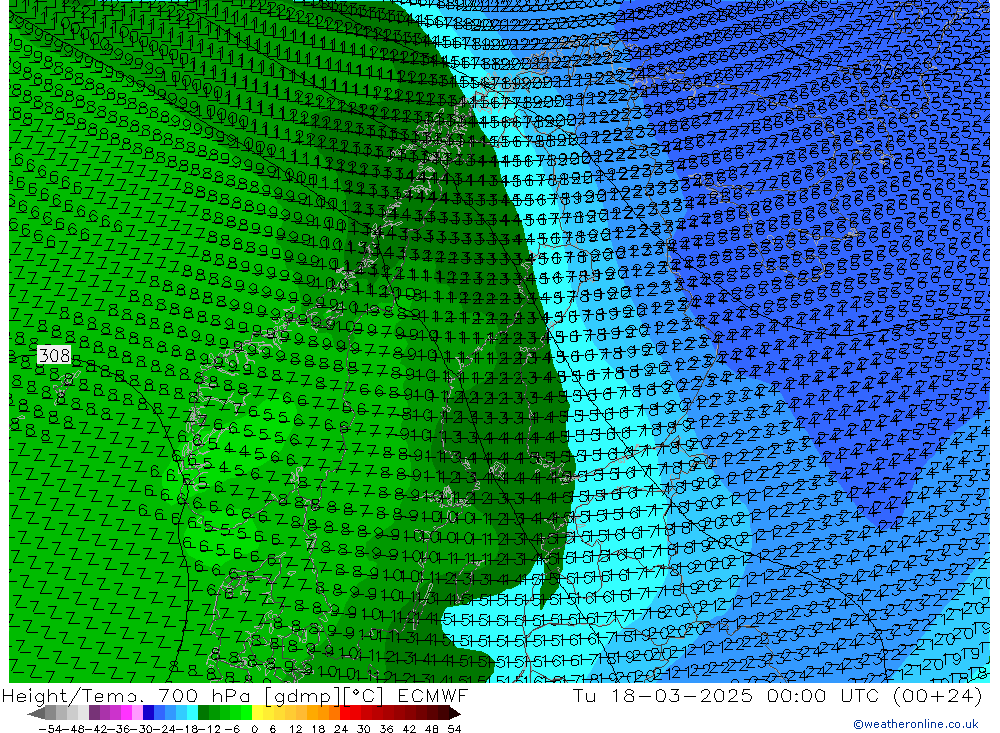Select the dark blue legend swatch at -30
1000x733 pixels.
[149, 713]
